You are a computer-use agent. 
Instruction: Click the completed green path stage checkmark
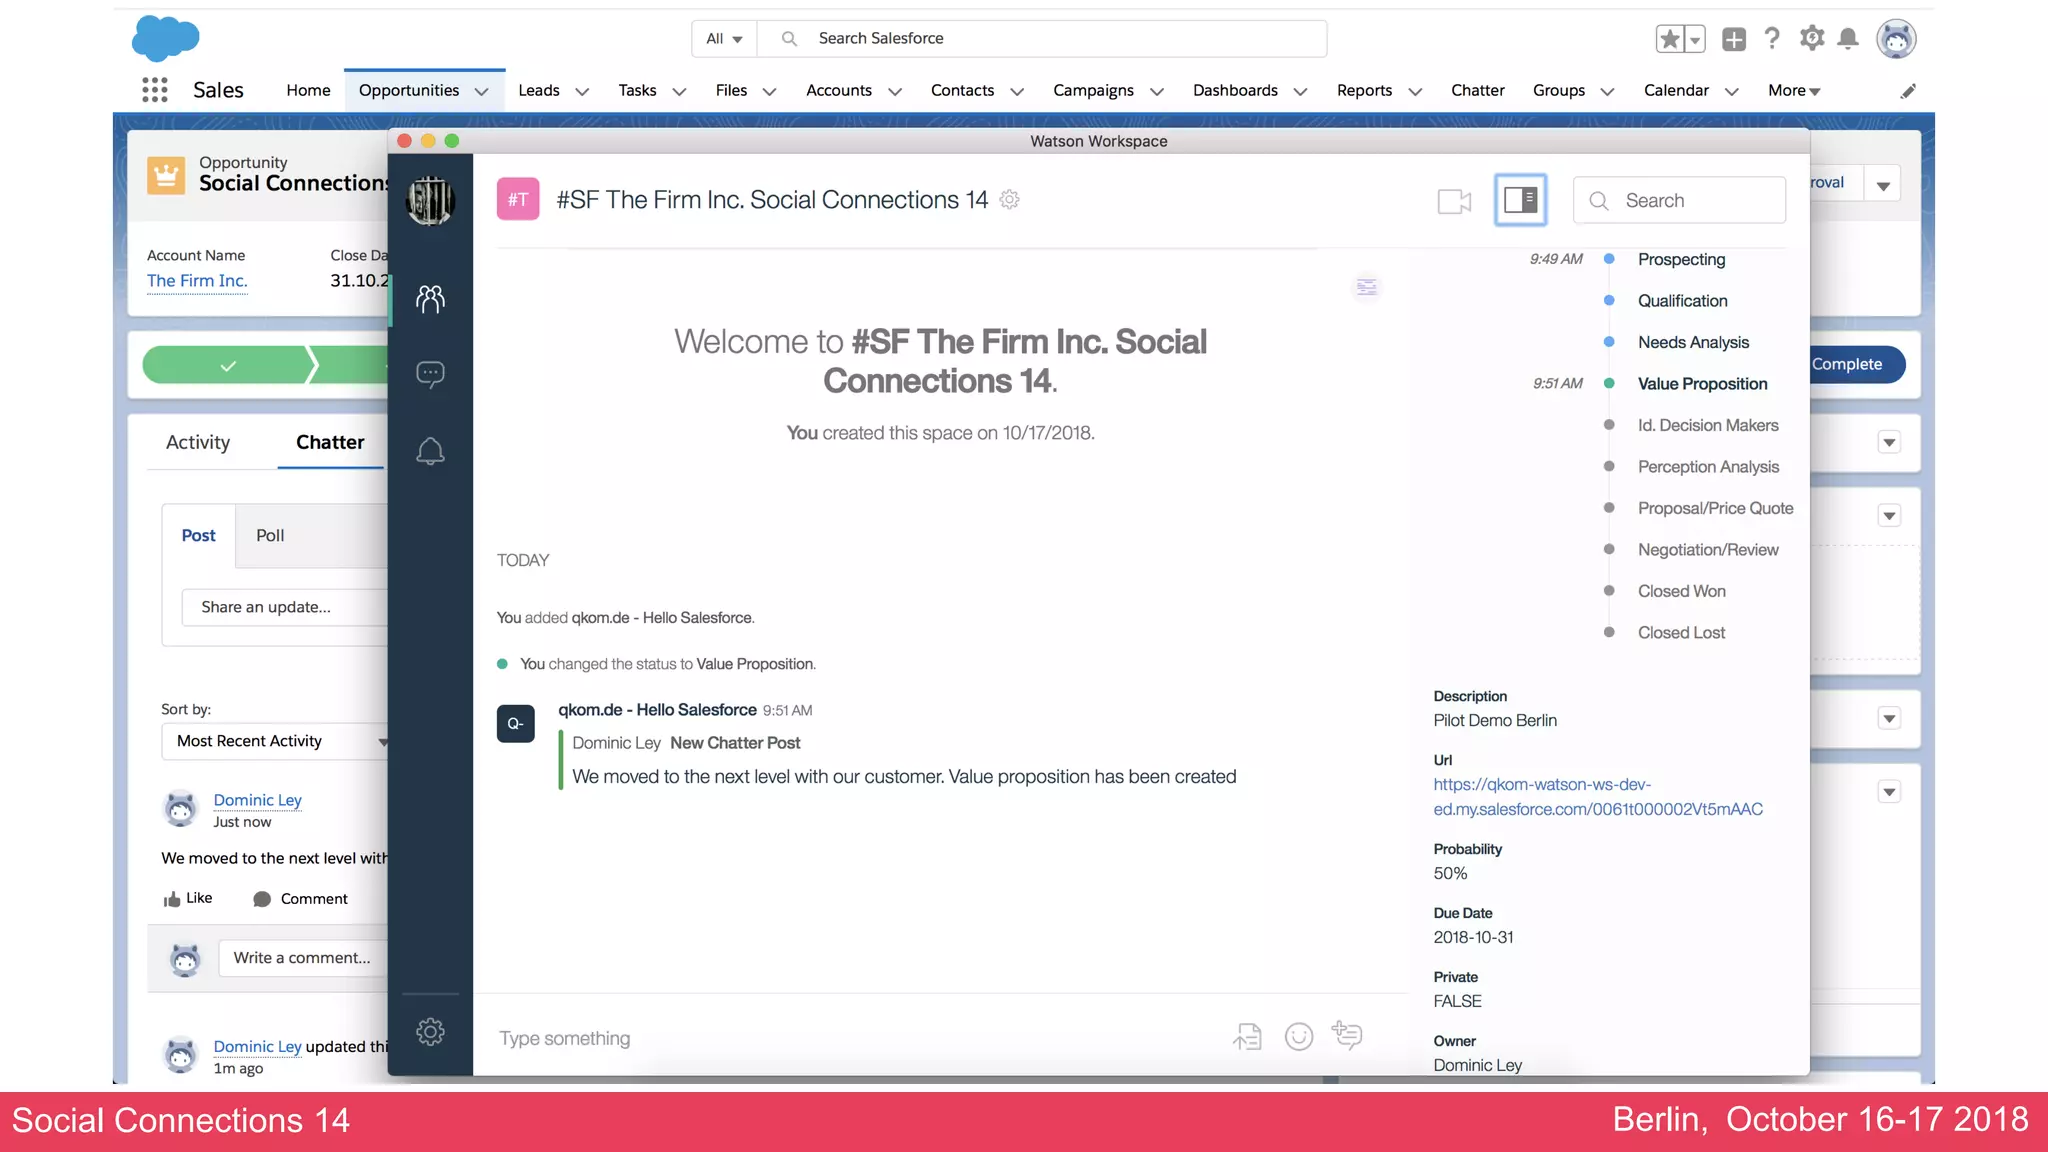228,365
